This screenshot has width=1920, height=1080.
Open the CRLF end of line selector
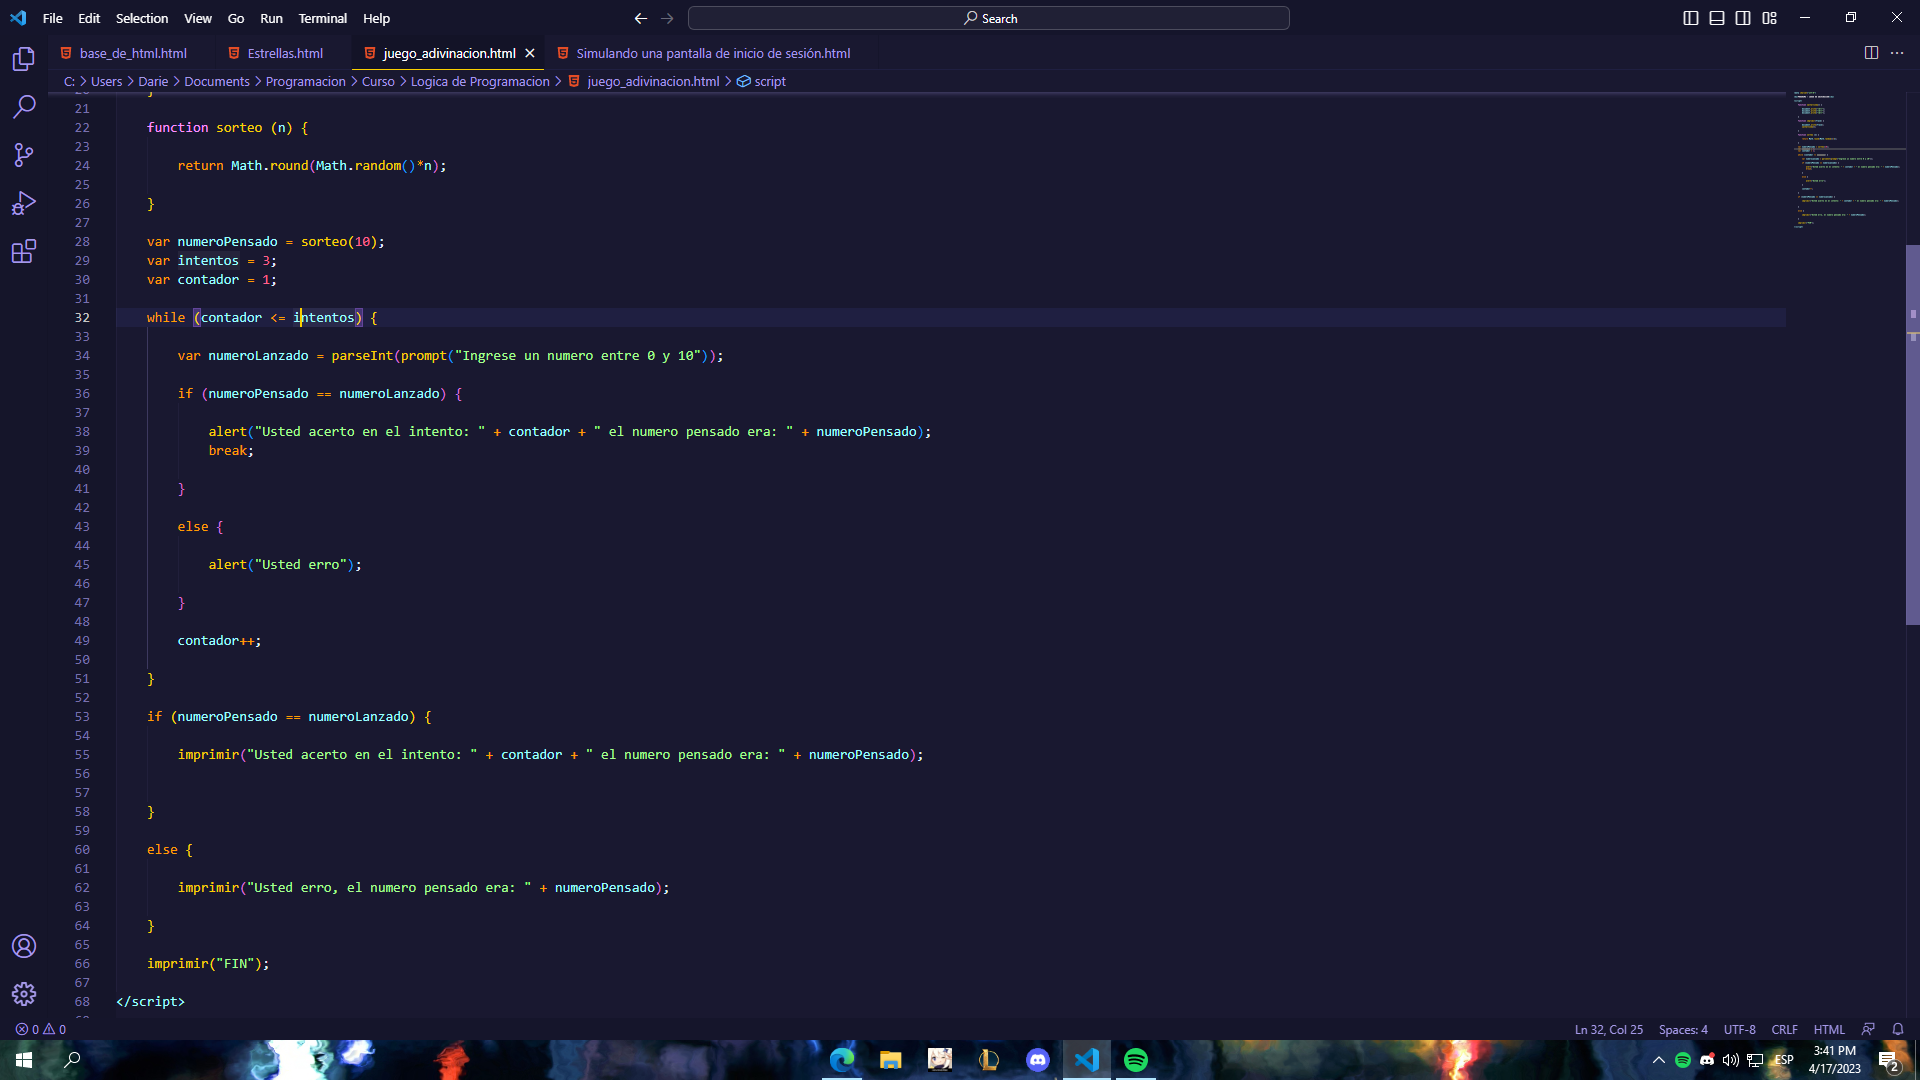pos(1784,1029)
